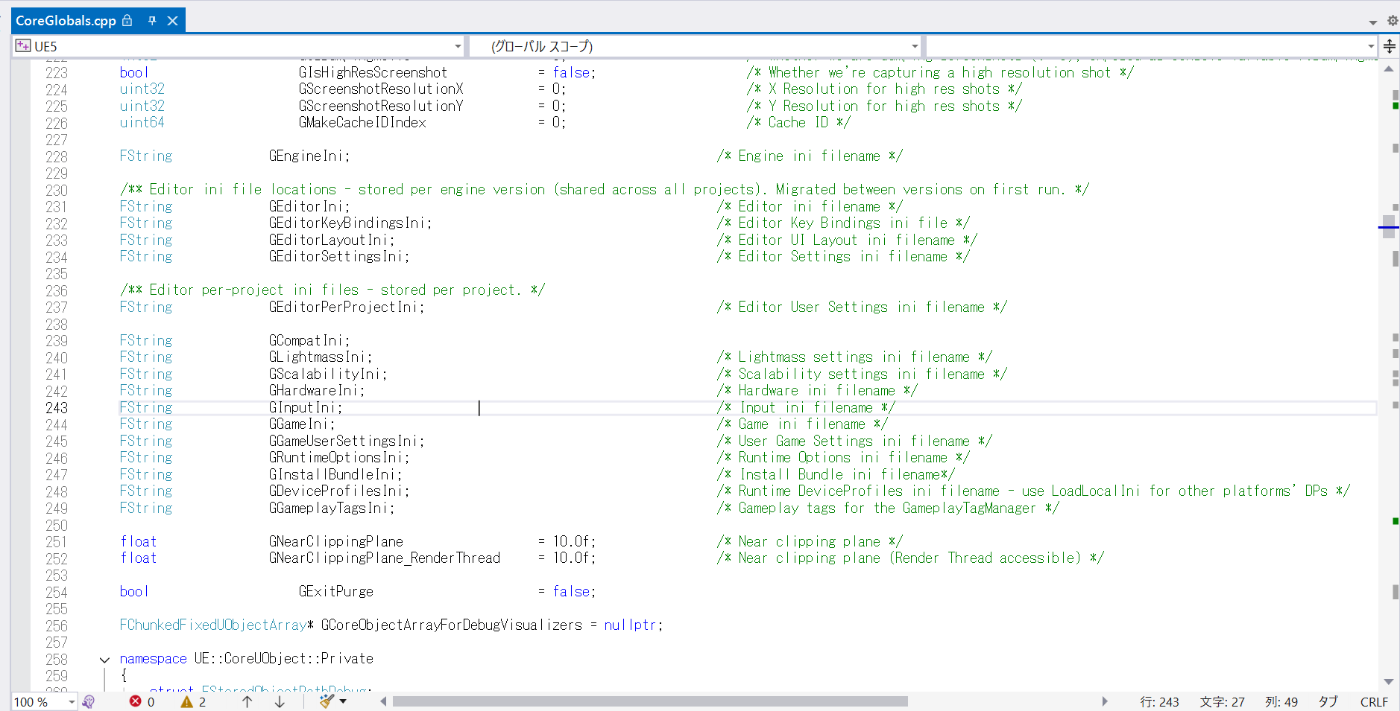Click horizontal scrollbar left arrow
The width and height of the screenshot is (1400, 711).
(x=384, y=702)
